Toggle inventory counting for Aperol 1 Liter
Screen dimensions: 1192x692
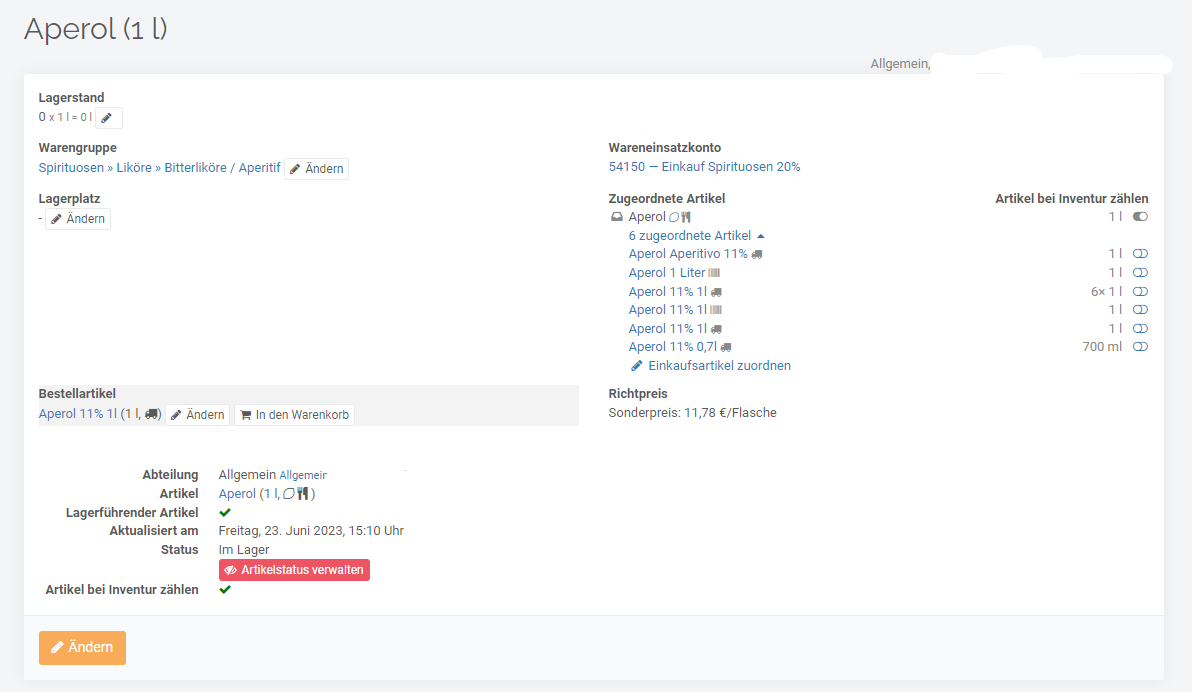tap(1140, 273)
